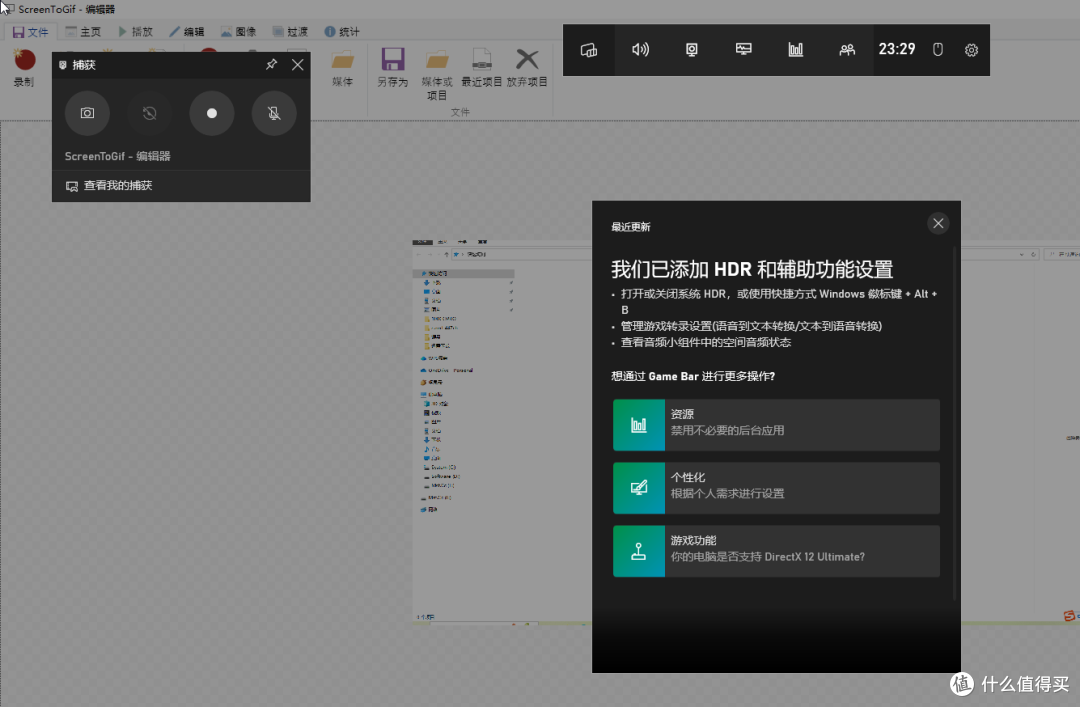Open the 过渡 tab in ScreenToGif
Screen dimensions: 1080x707
coord(290,32)
